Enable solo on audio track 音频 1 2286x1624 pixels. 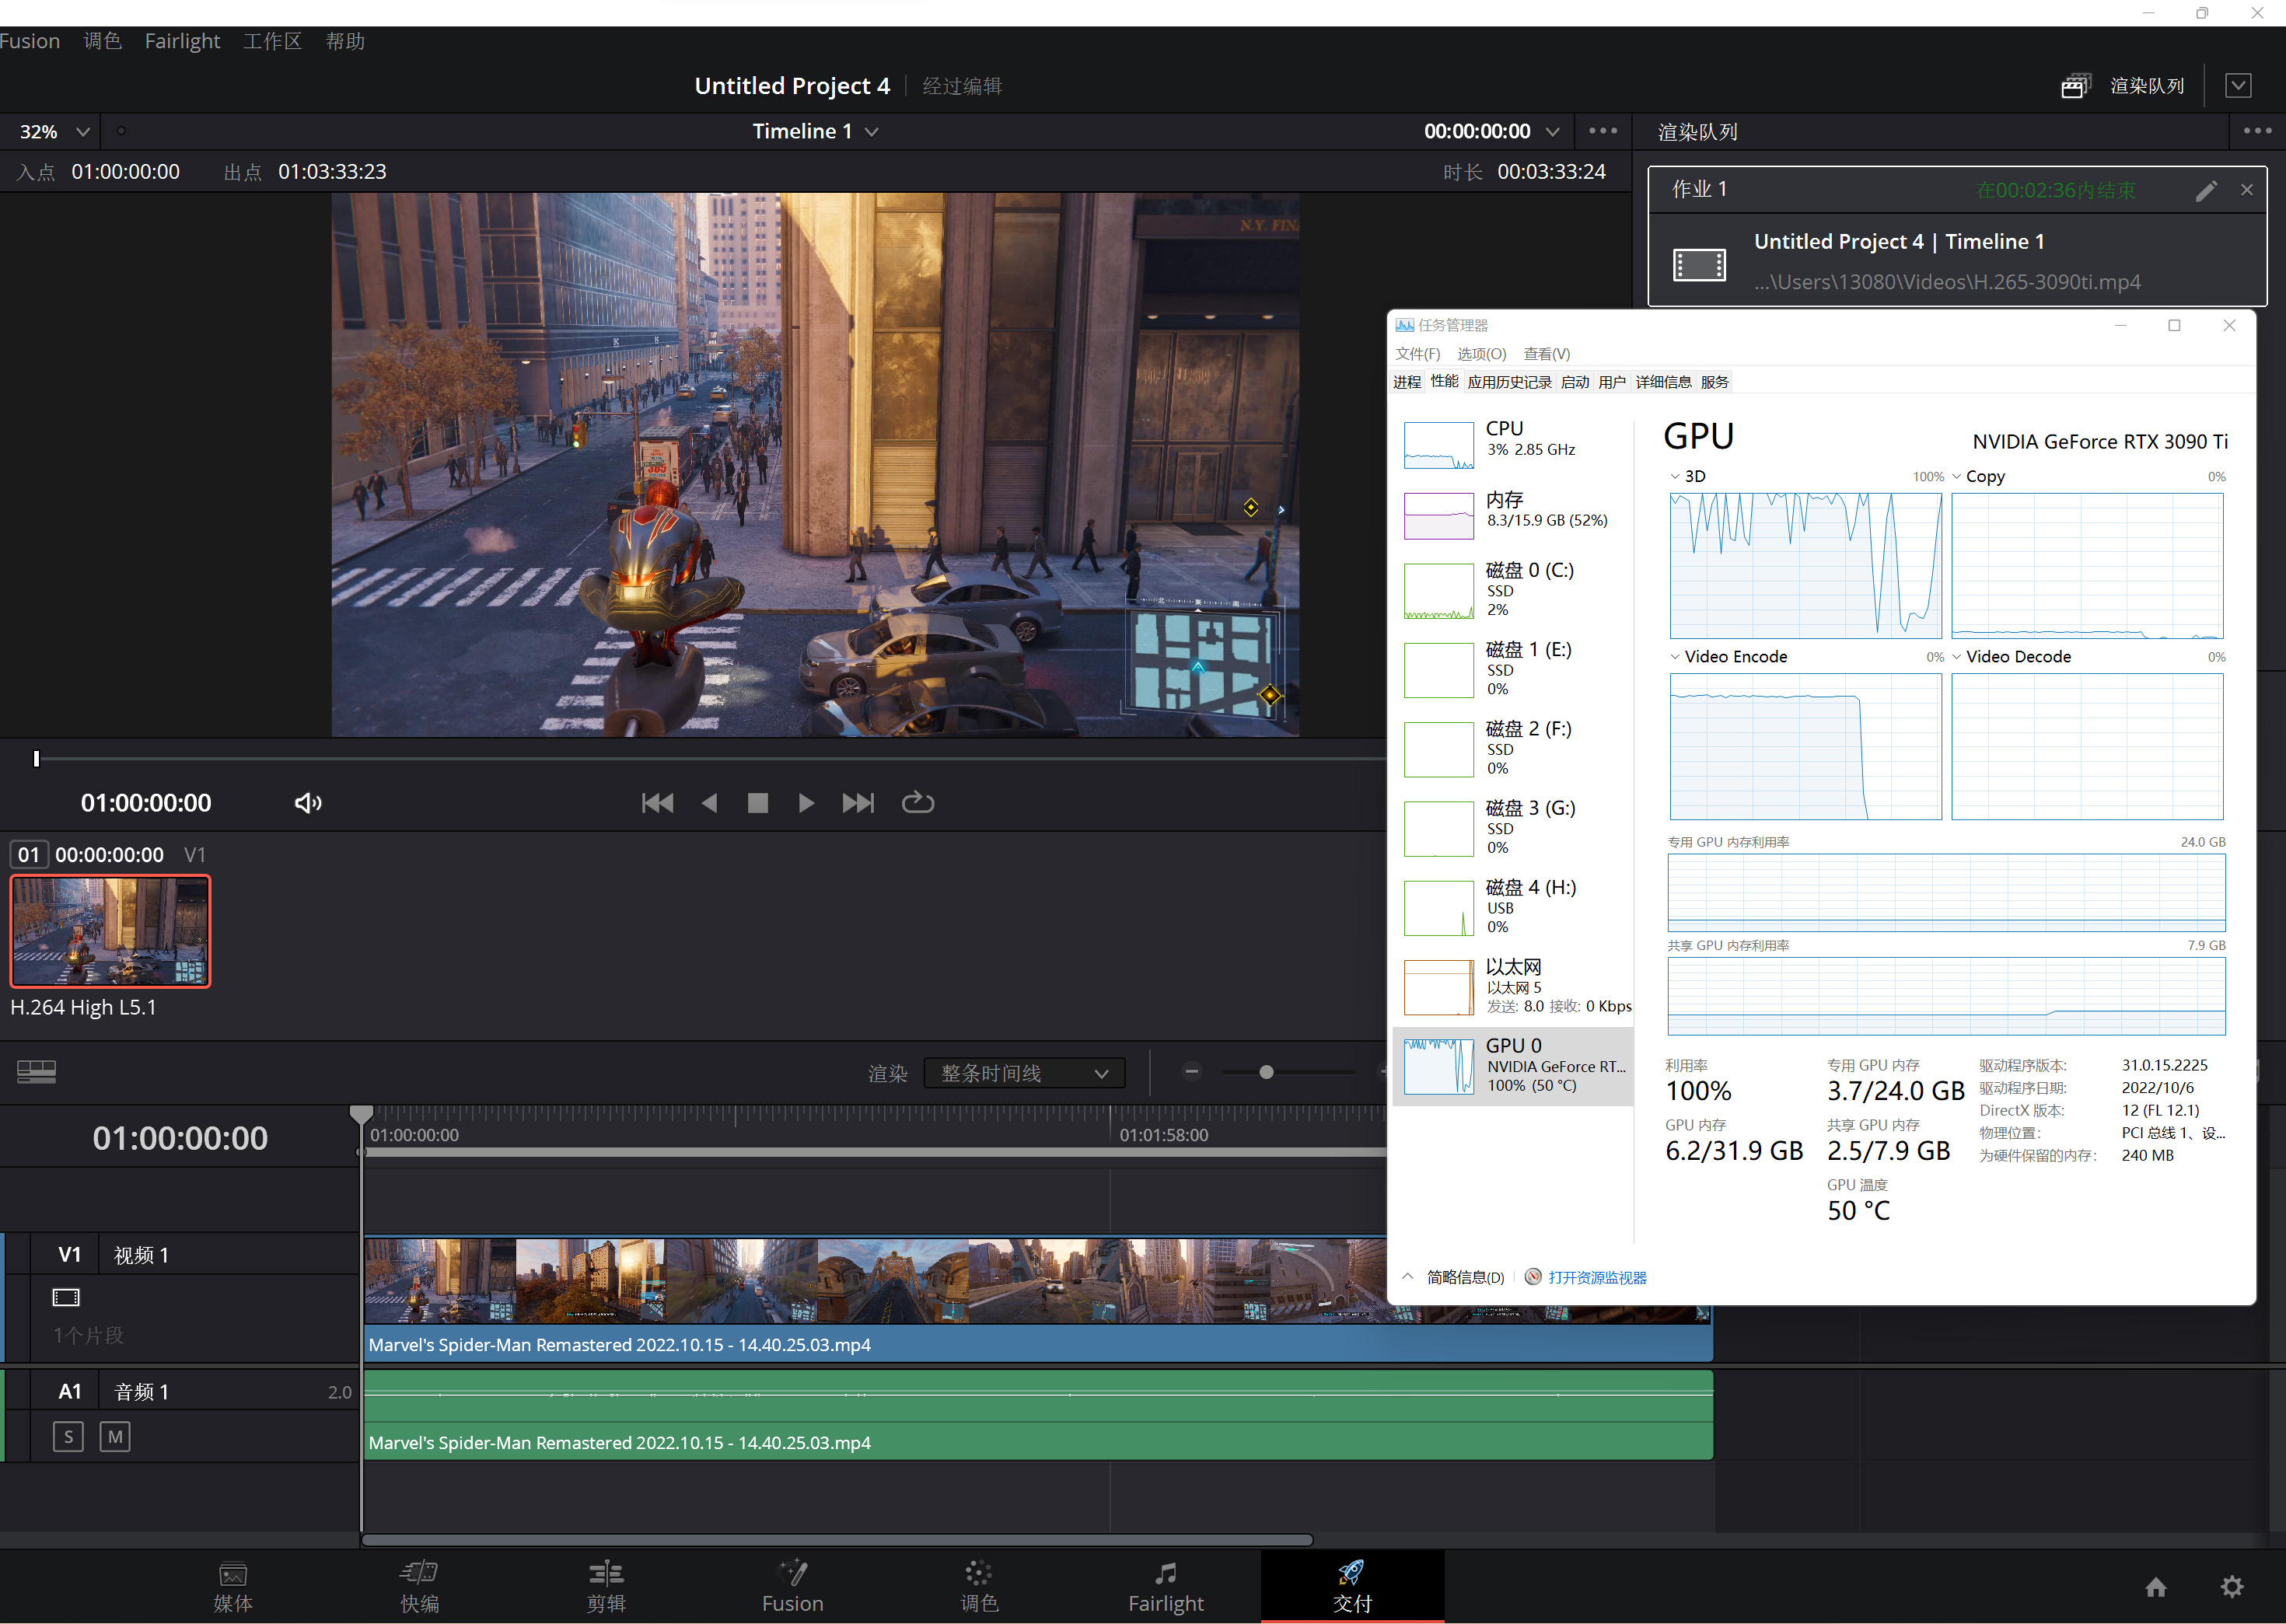coord(67,1436)
